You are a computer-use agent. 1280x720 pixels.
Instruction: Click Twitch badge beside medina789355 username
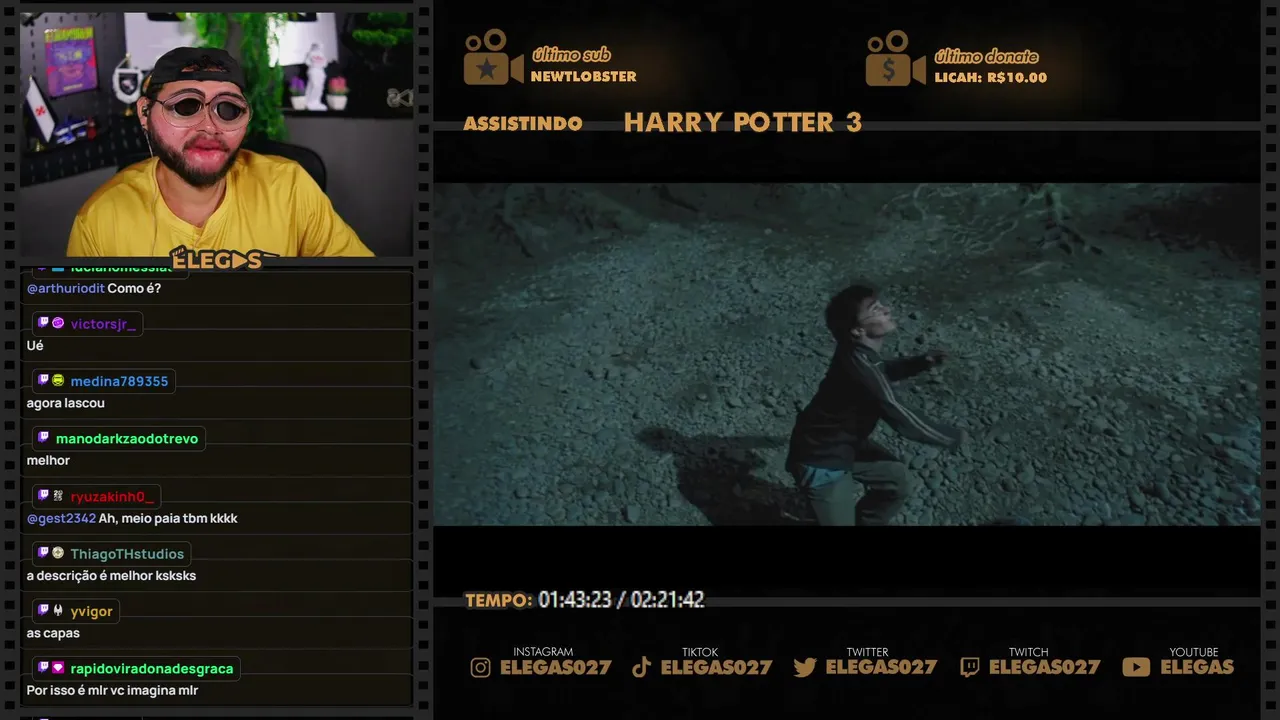pos(43,380)
